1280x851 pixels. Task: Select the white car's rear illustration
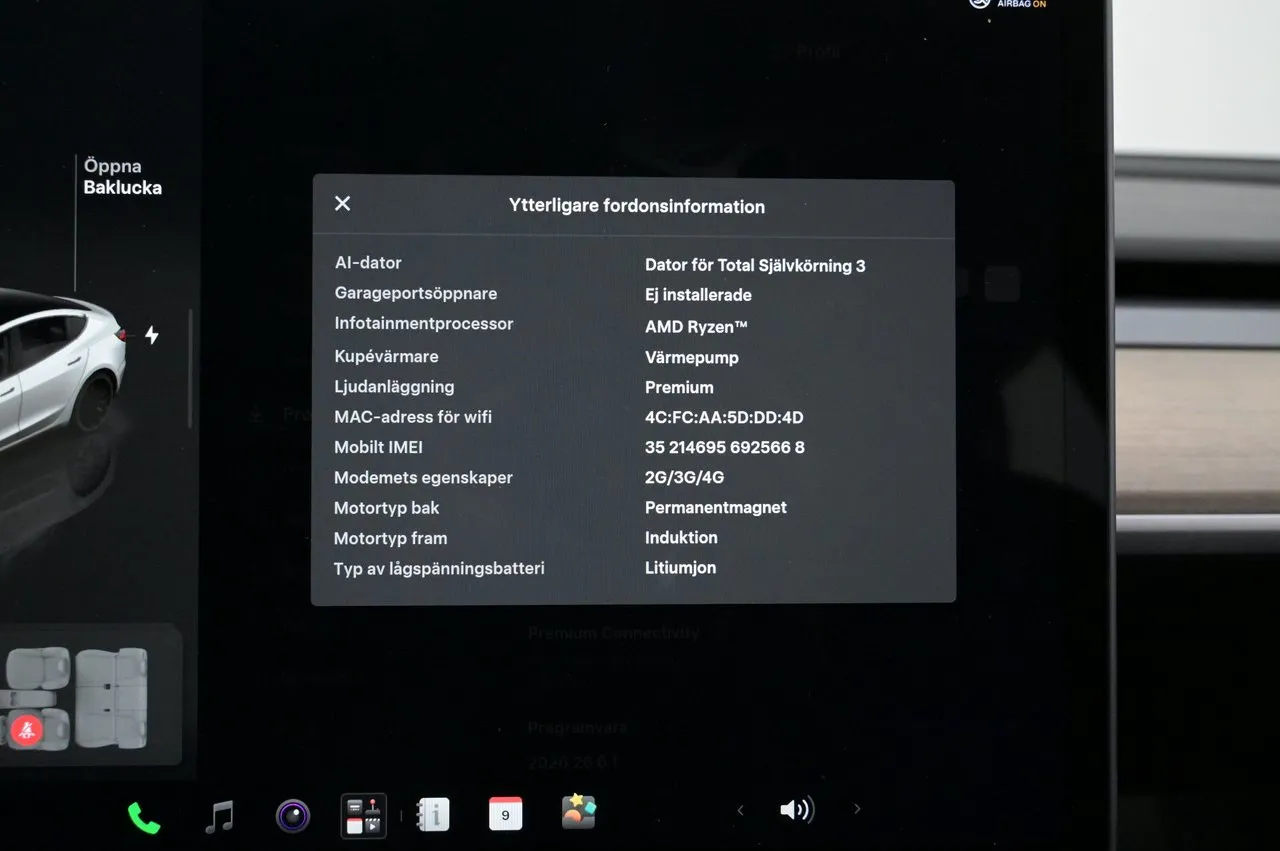[x=62, y=370]
